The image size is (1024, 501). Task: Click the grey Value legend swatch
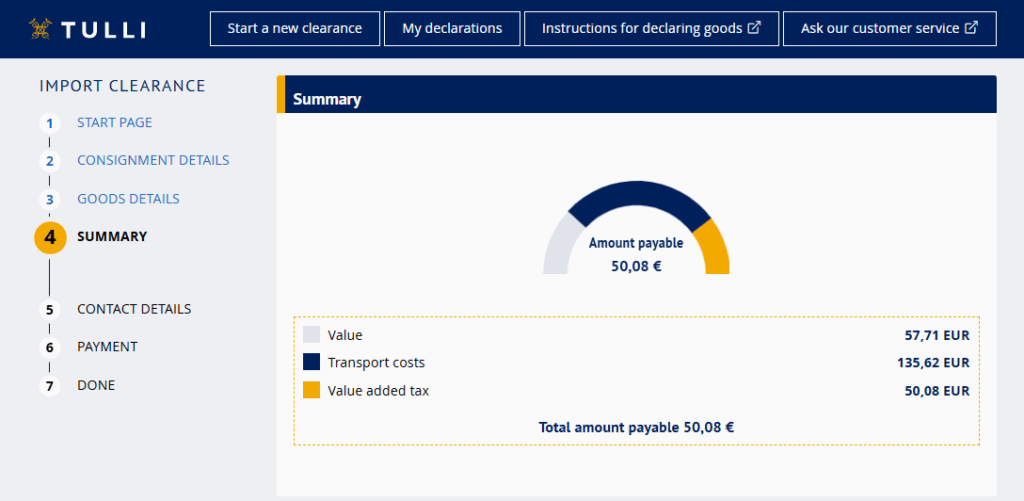[311, 335]
